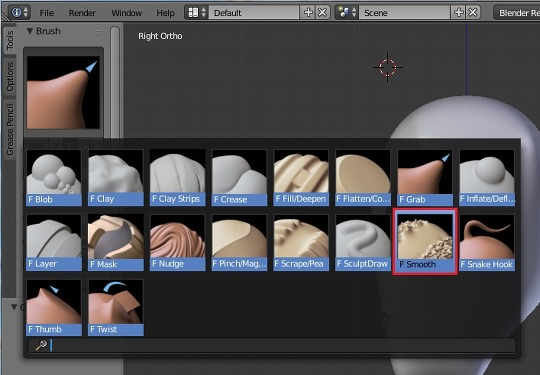Click the search magnifier icon
This screenshot has width=540, height=375.
pos(41,345)
